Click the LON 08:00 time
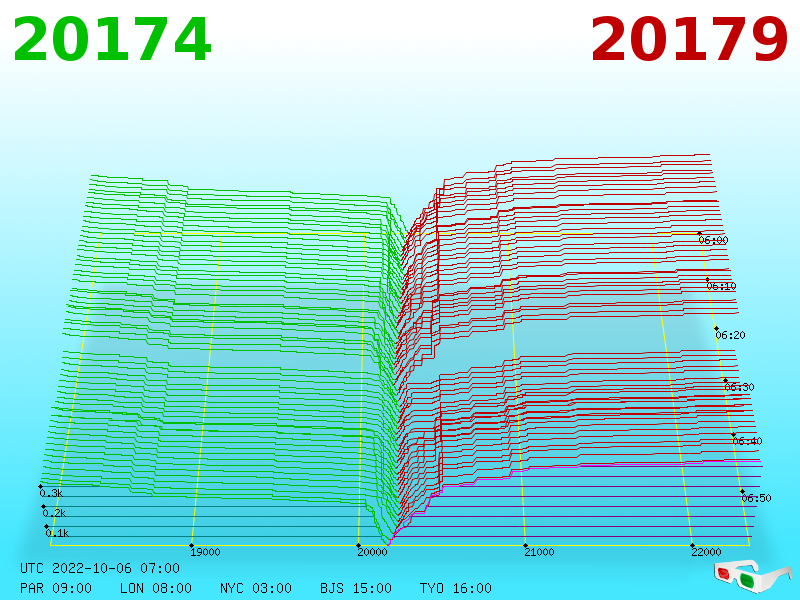The image size is (800, 600). (x=156, y=588)
